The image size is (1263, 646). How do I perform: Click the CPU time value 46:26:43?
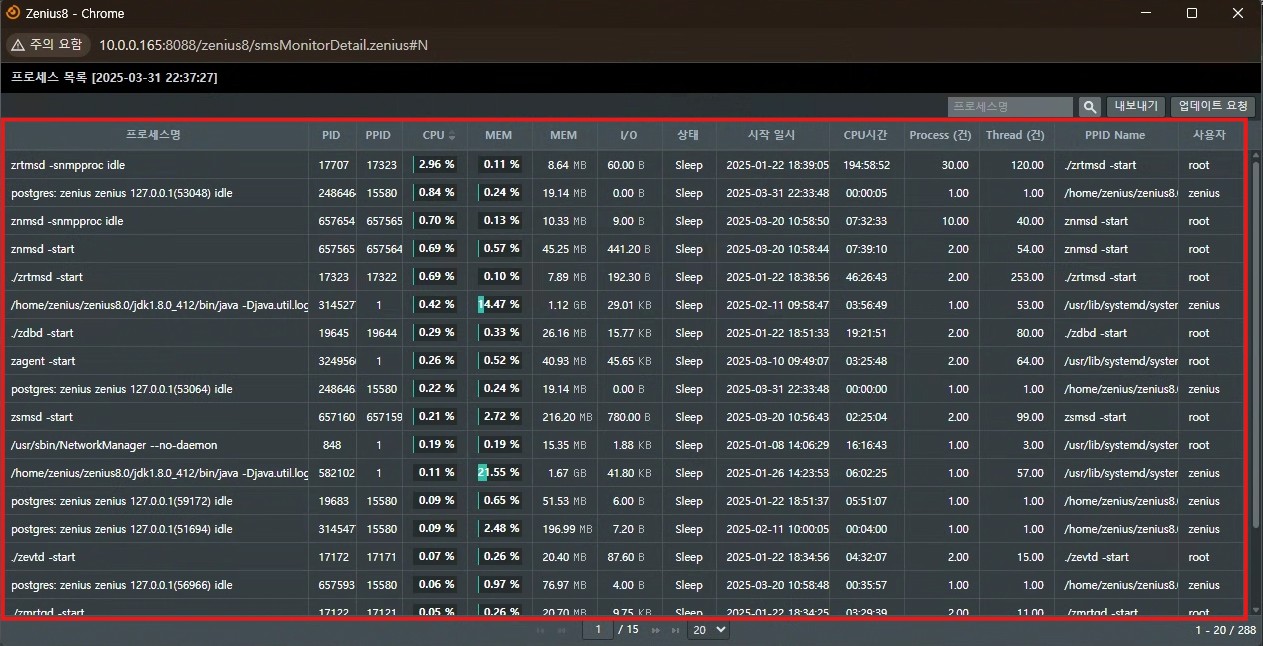point(866,277)
